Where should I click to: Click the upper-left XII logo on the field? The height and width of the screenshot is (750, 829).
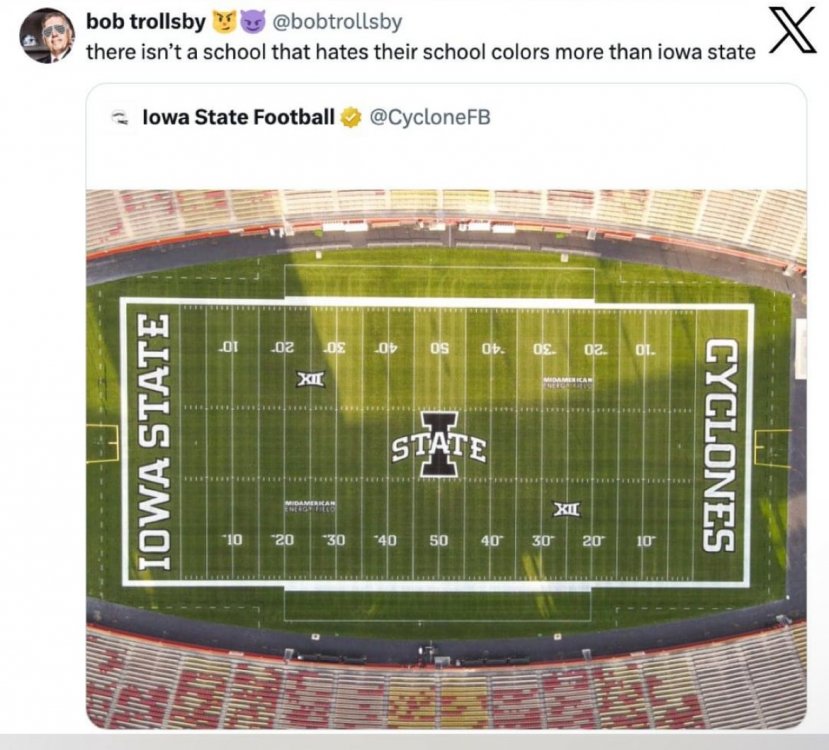click(311, 380)
